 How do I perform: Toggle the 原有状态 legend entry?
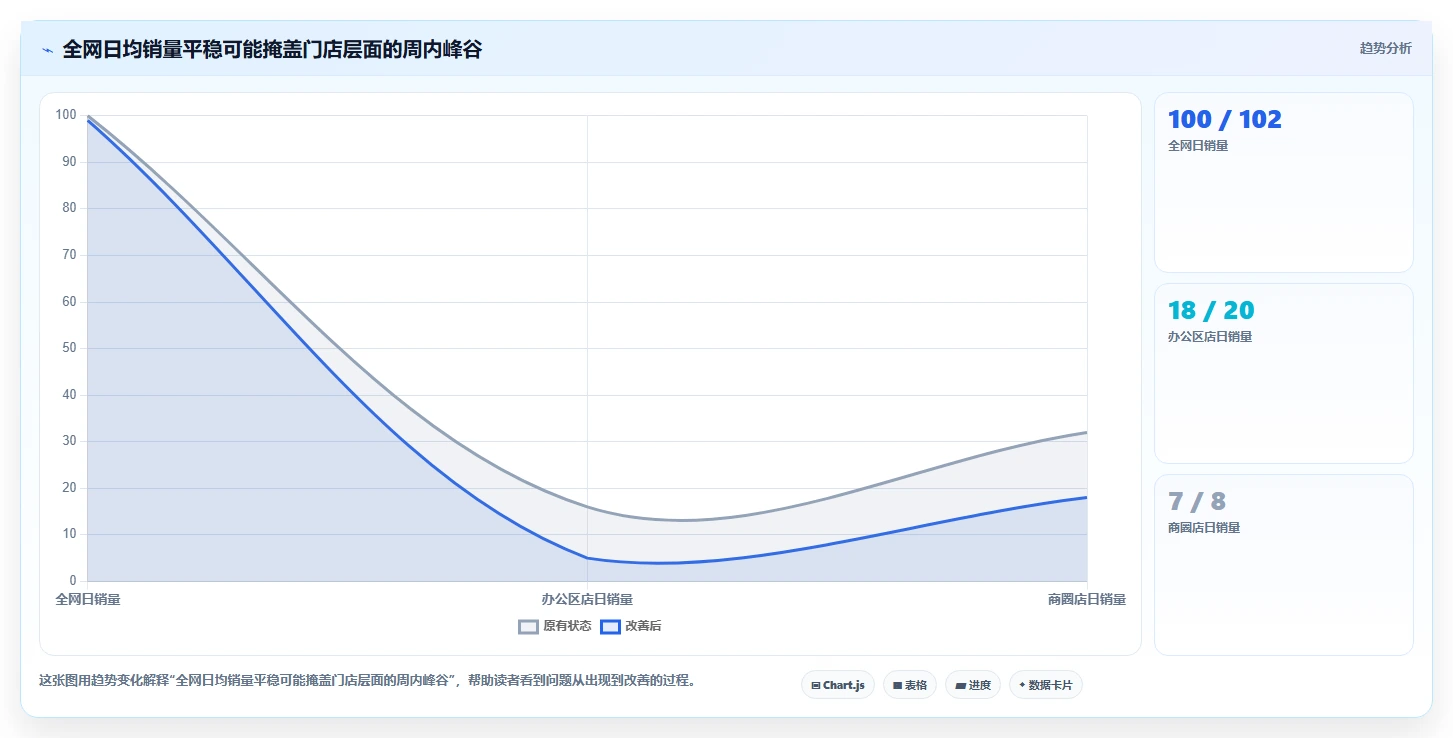(x=555, y=627)
